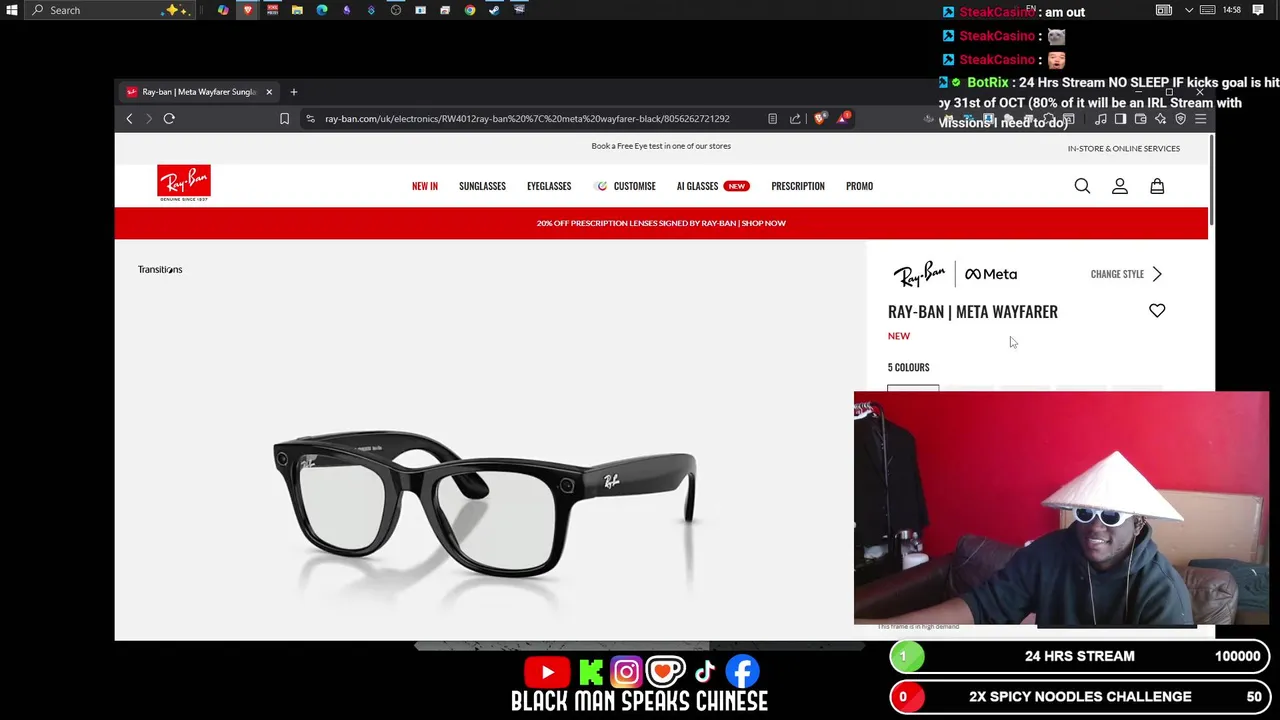The image size is (1280, 720).
Task: Click the streamer webcam overlay
Action: click(1061, 508)
